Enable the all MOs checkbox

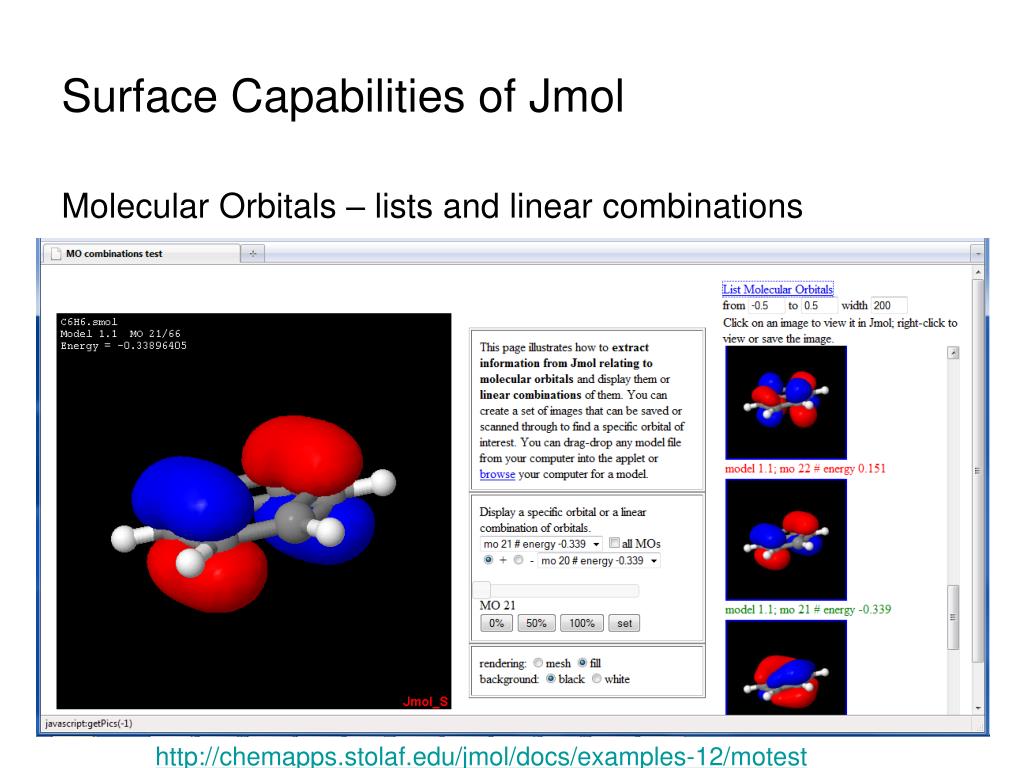point(614,543)
